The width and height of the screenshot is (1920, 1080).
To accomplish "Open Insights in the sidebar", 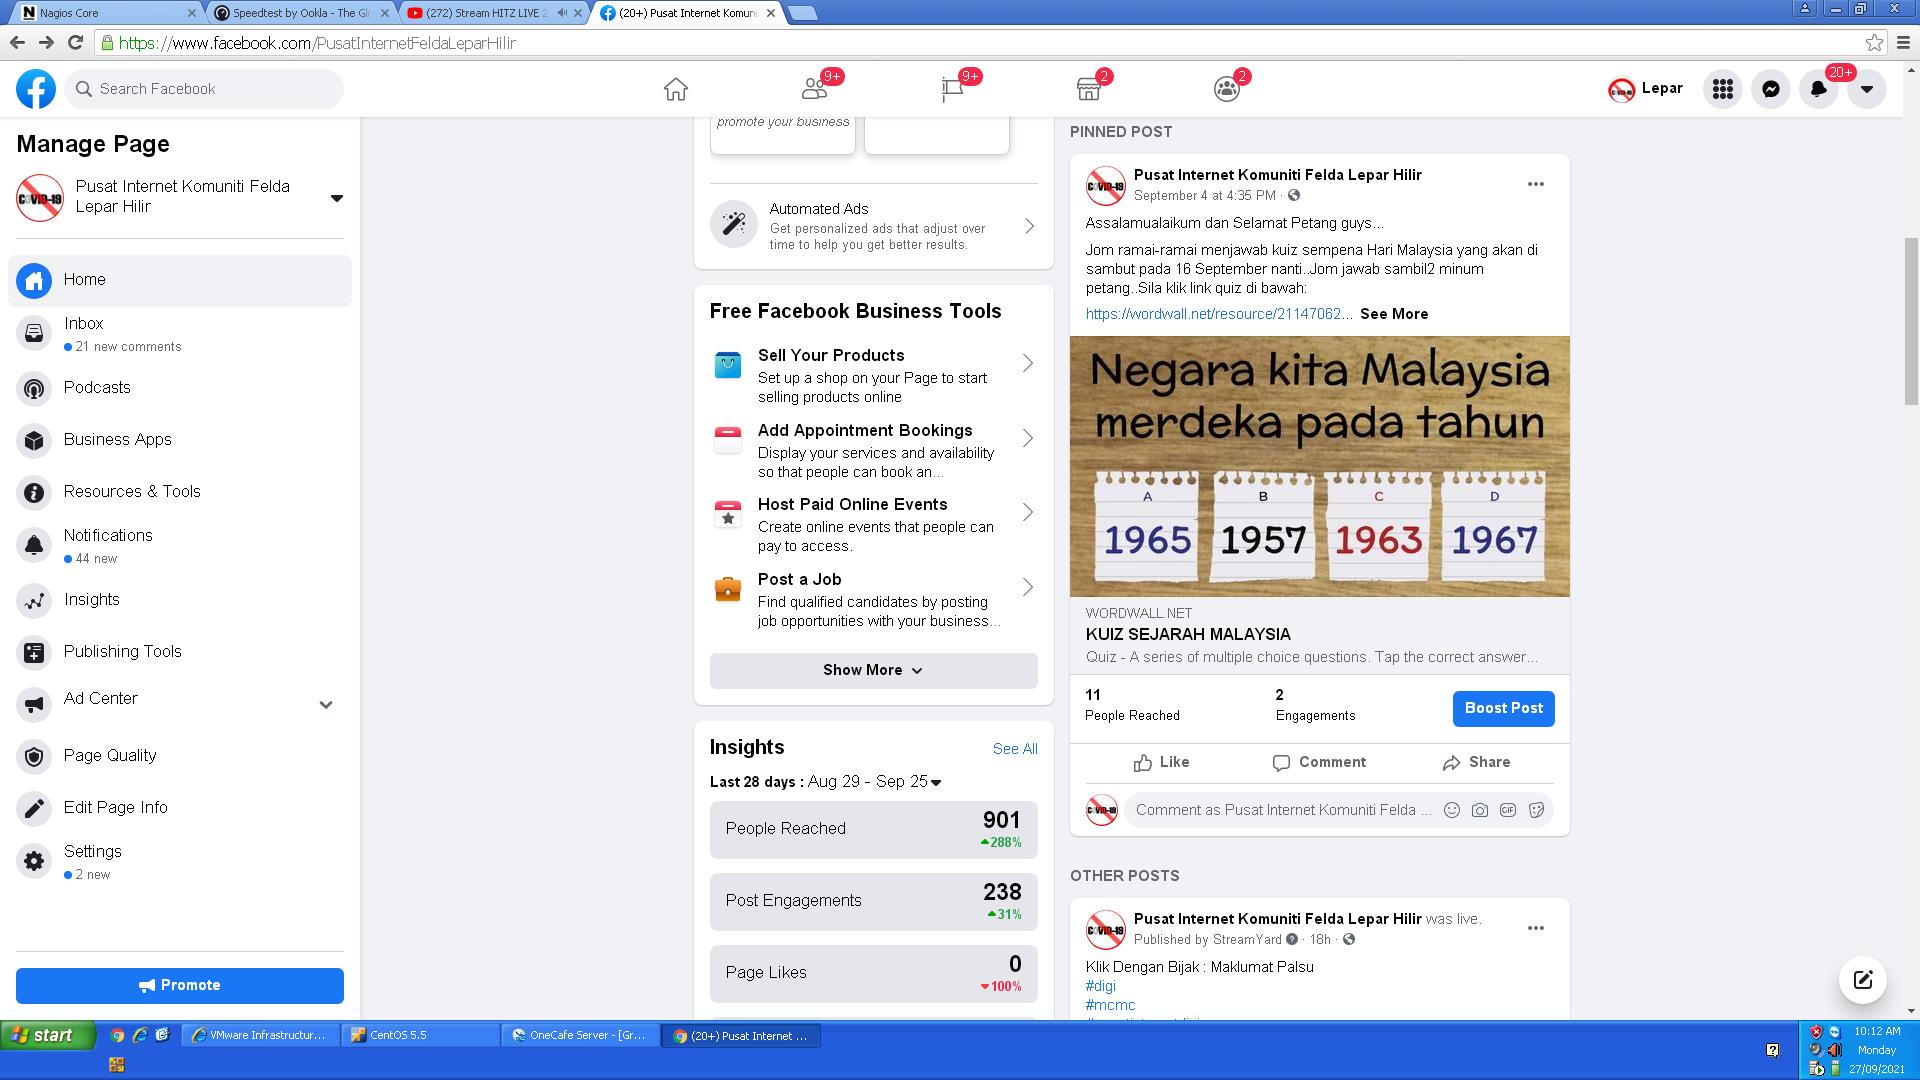I will [x=180, y=600].
